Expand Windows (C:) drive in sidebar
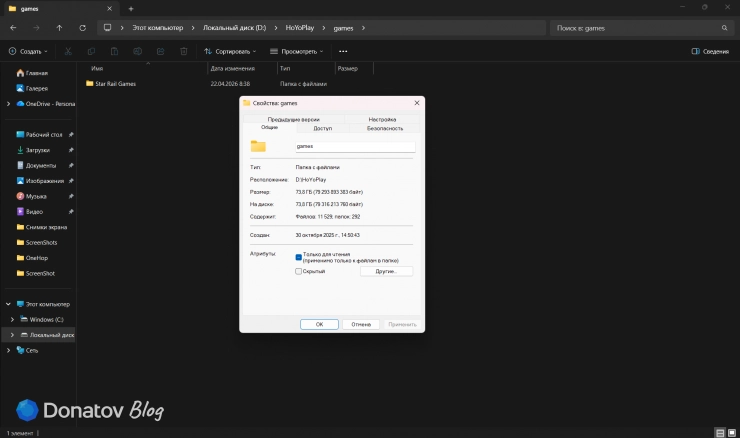Screen dimensions: 740x438 click(12, 320)
